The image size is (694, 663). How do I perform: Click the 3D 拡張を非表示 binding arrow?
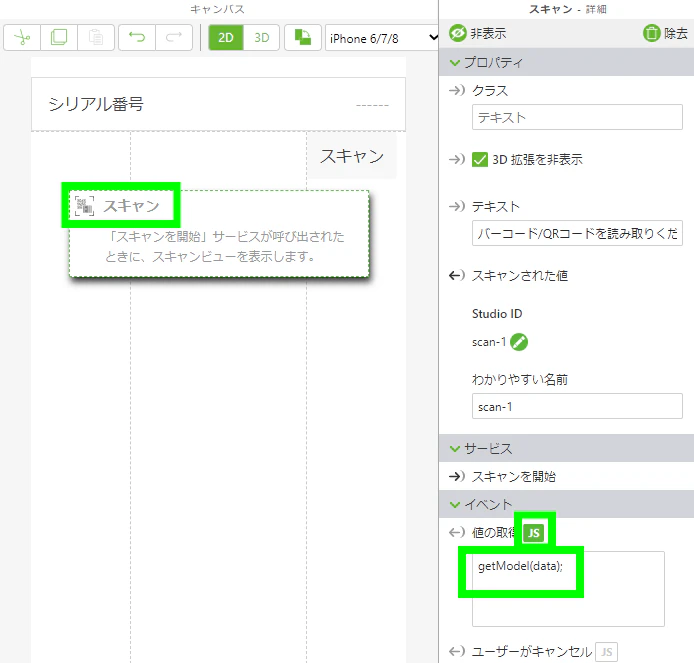(x=457, y=159)
